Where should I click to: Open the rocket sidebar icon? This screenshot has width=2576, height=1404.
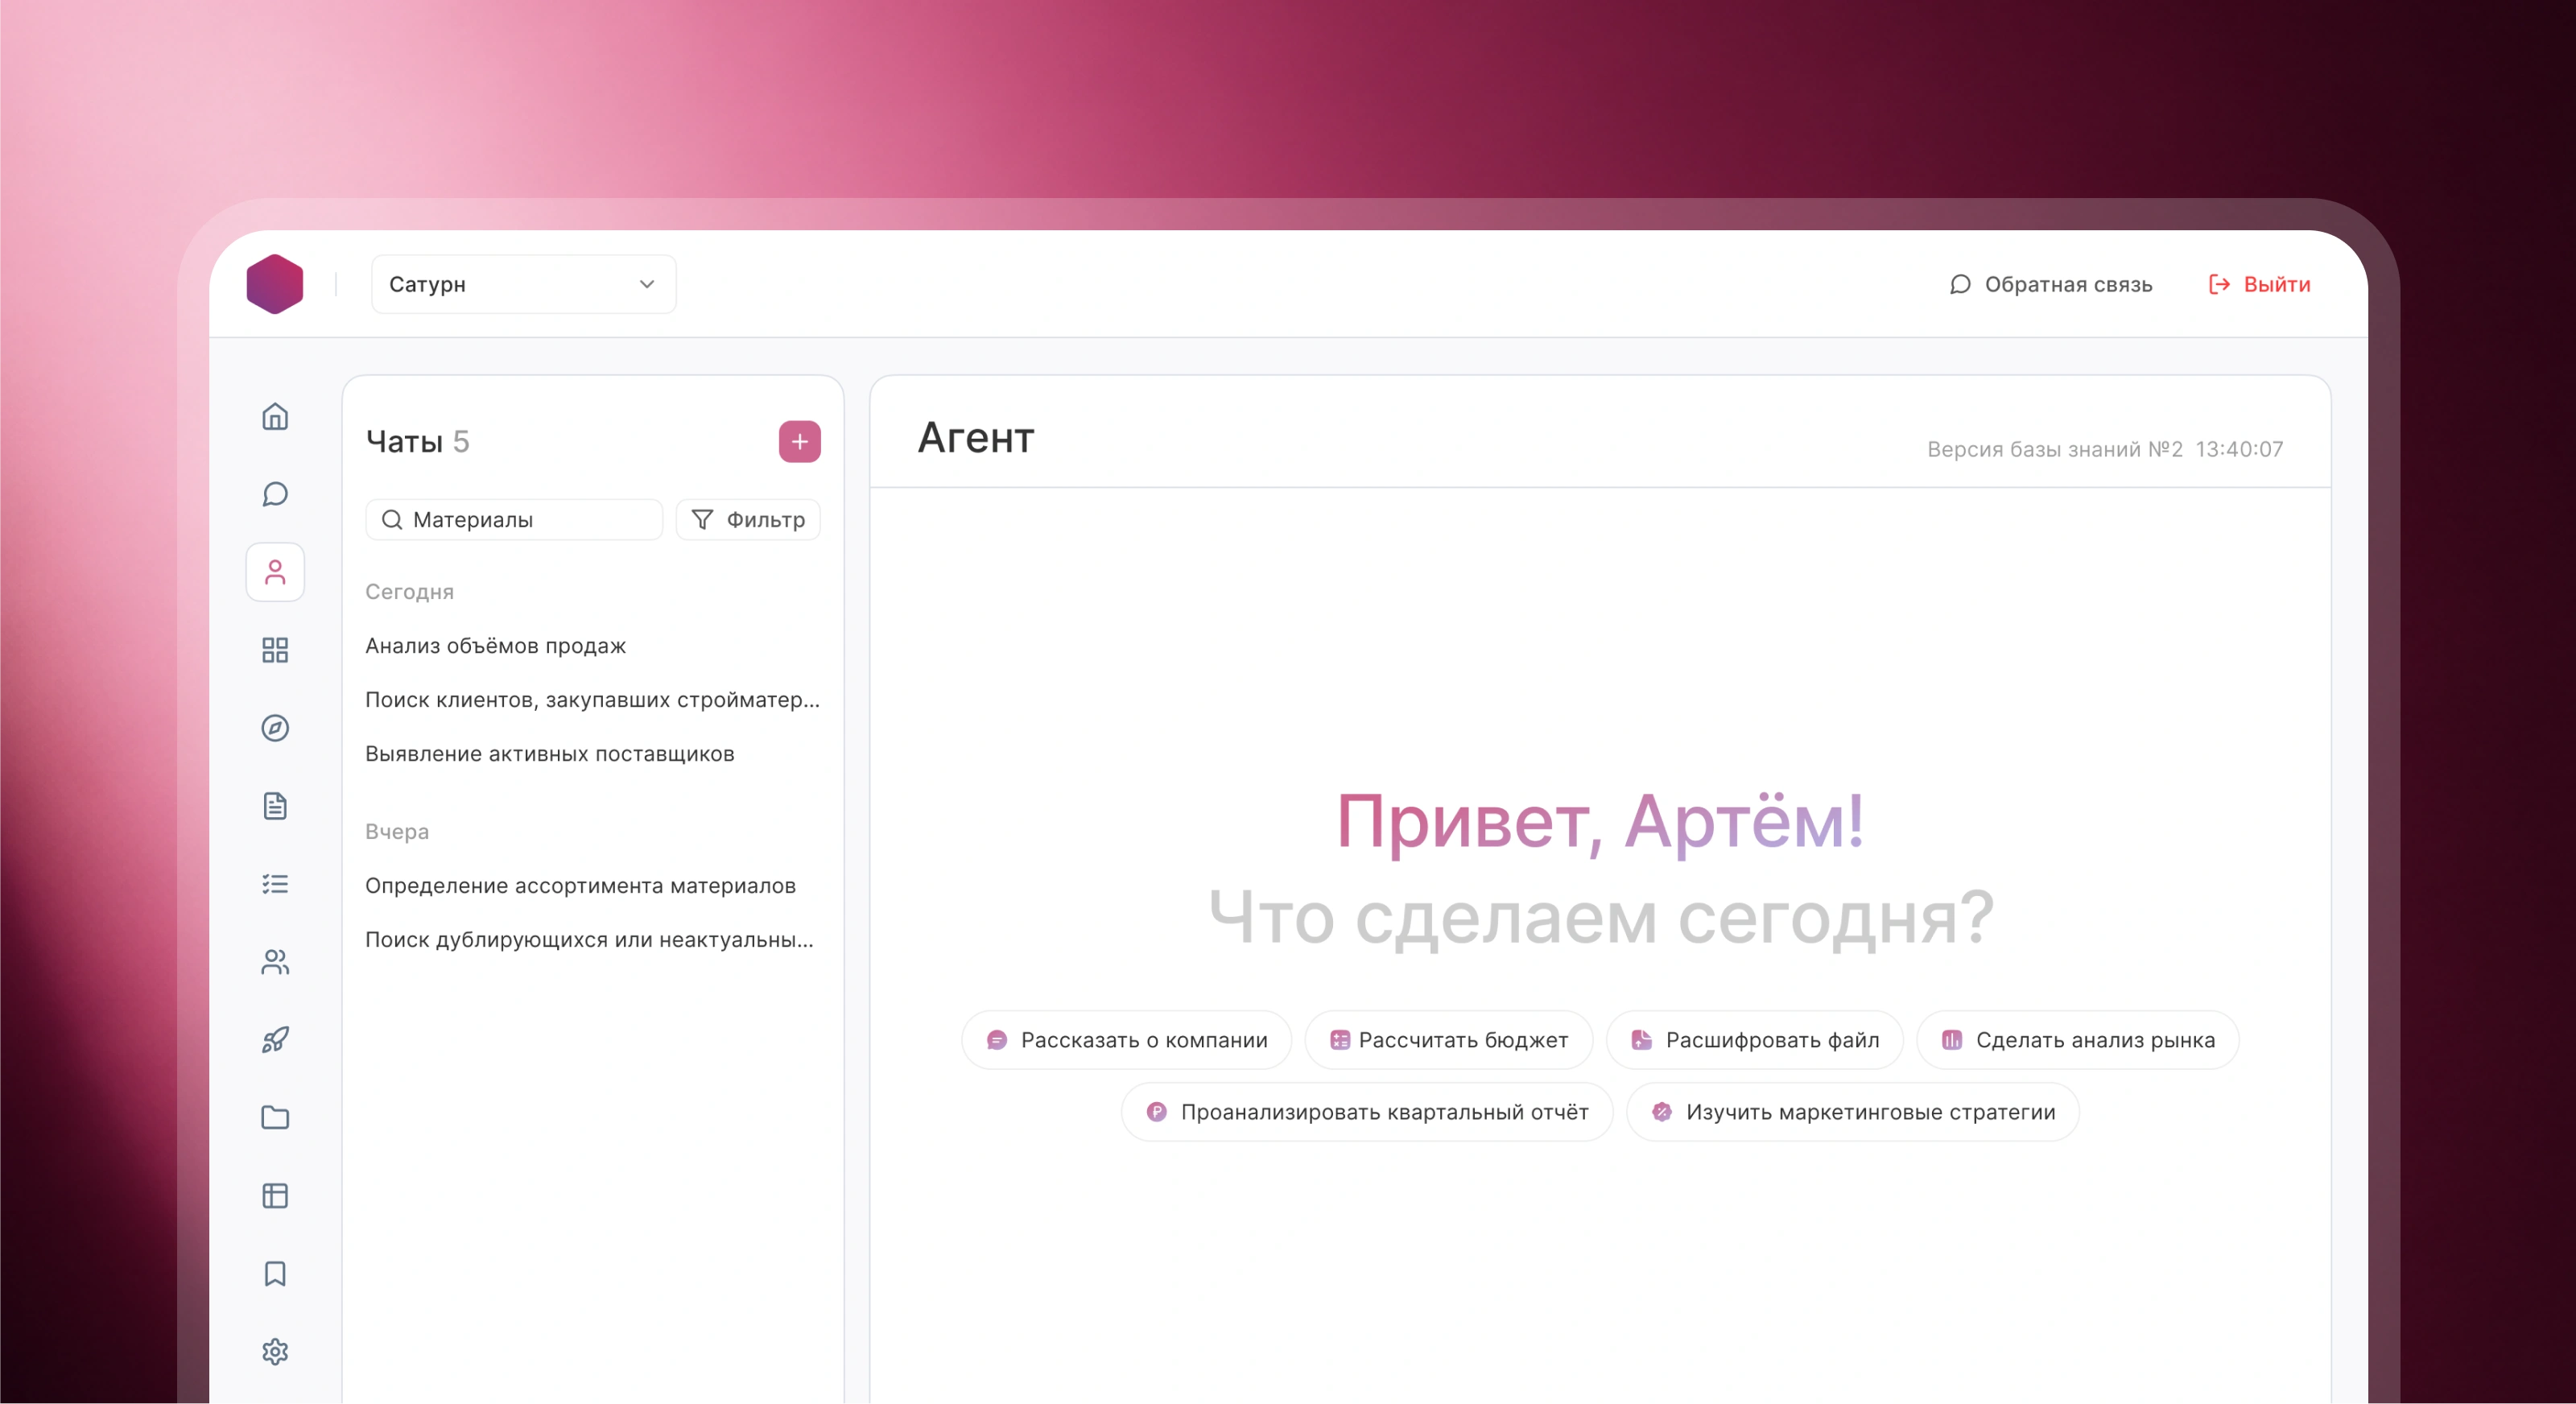275,1040
